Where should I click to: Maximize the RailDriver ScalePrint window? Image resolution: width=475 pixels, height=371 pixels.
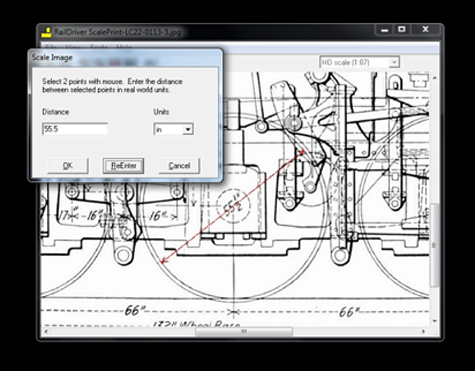pos(402,30)
